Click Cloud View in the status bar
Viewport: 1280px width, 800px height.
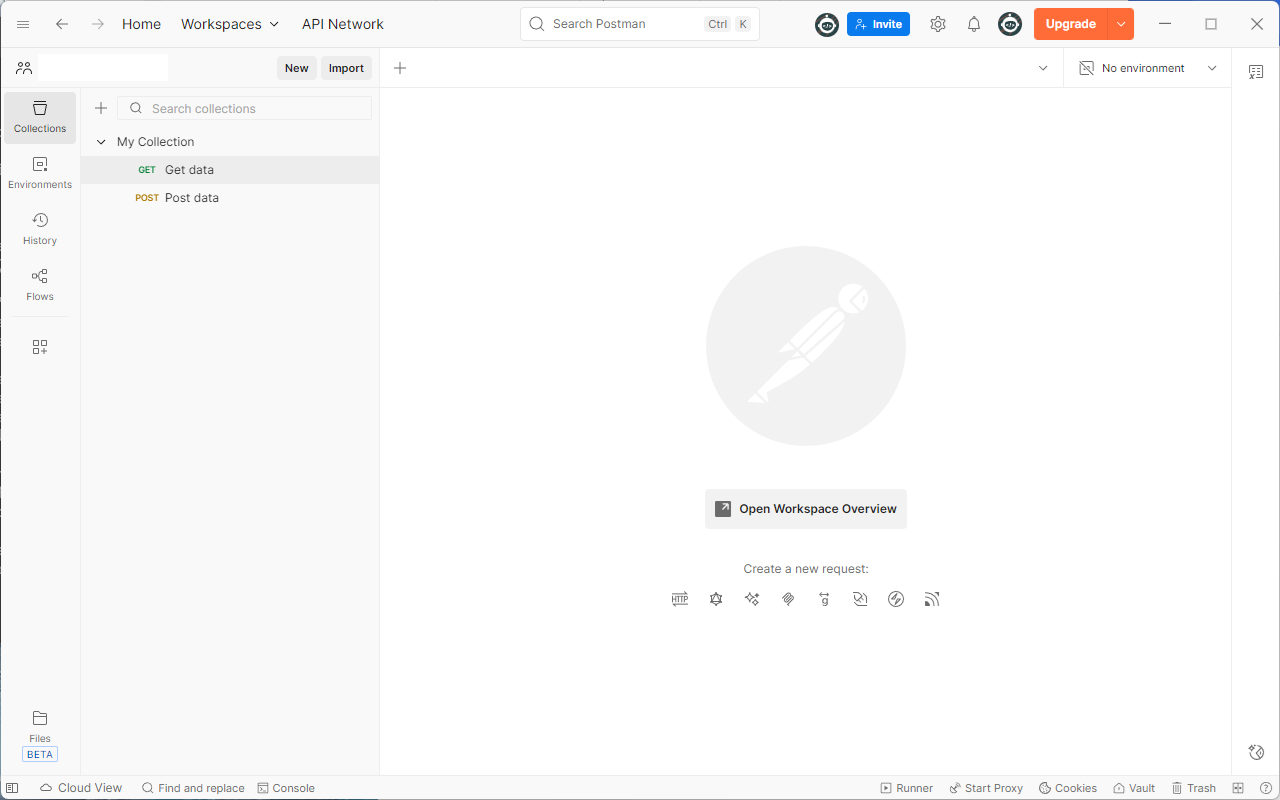81,788
